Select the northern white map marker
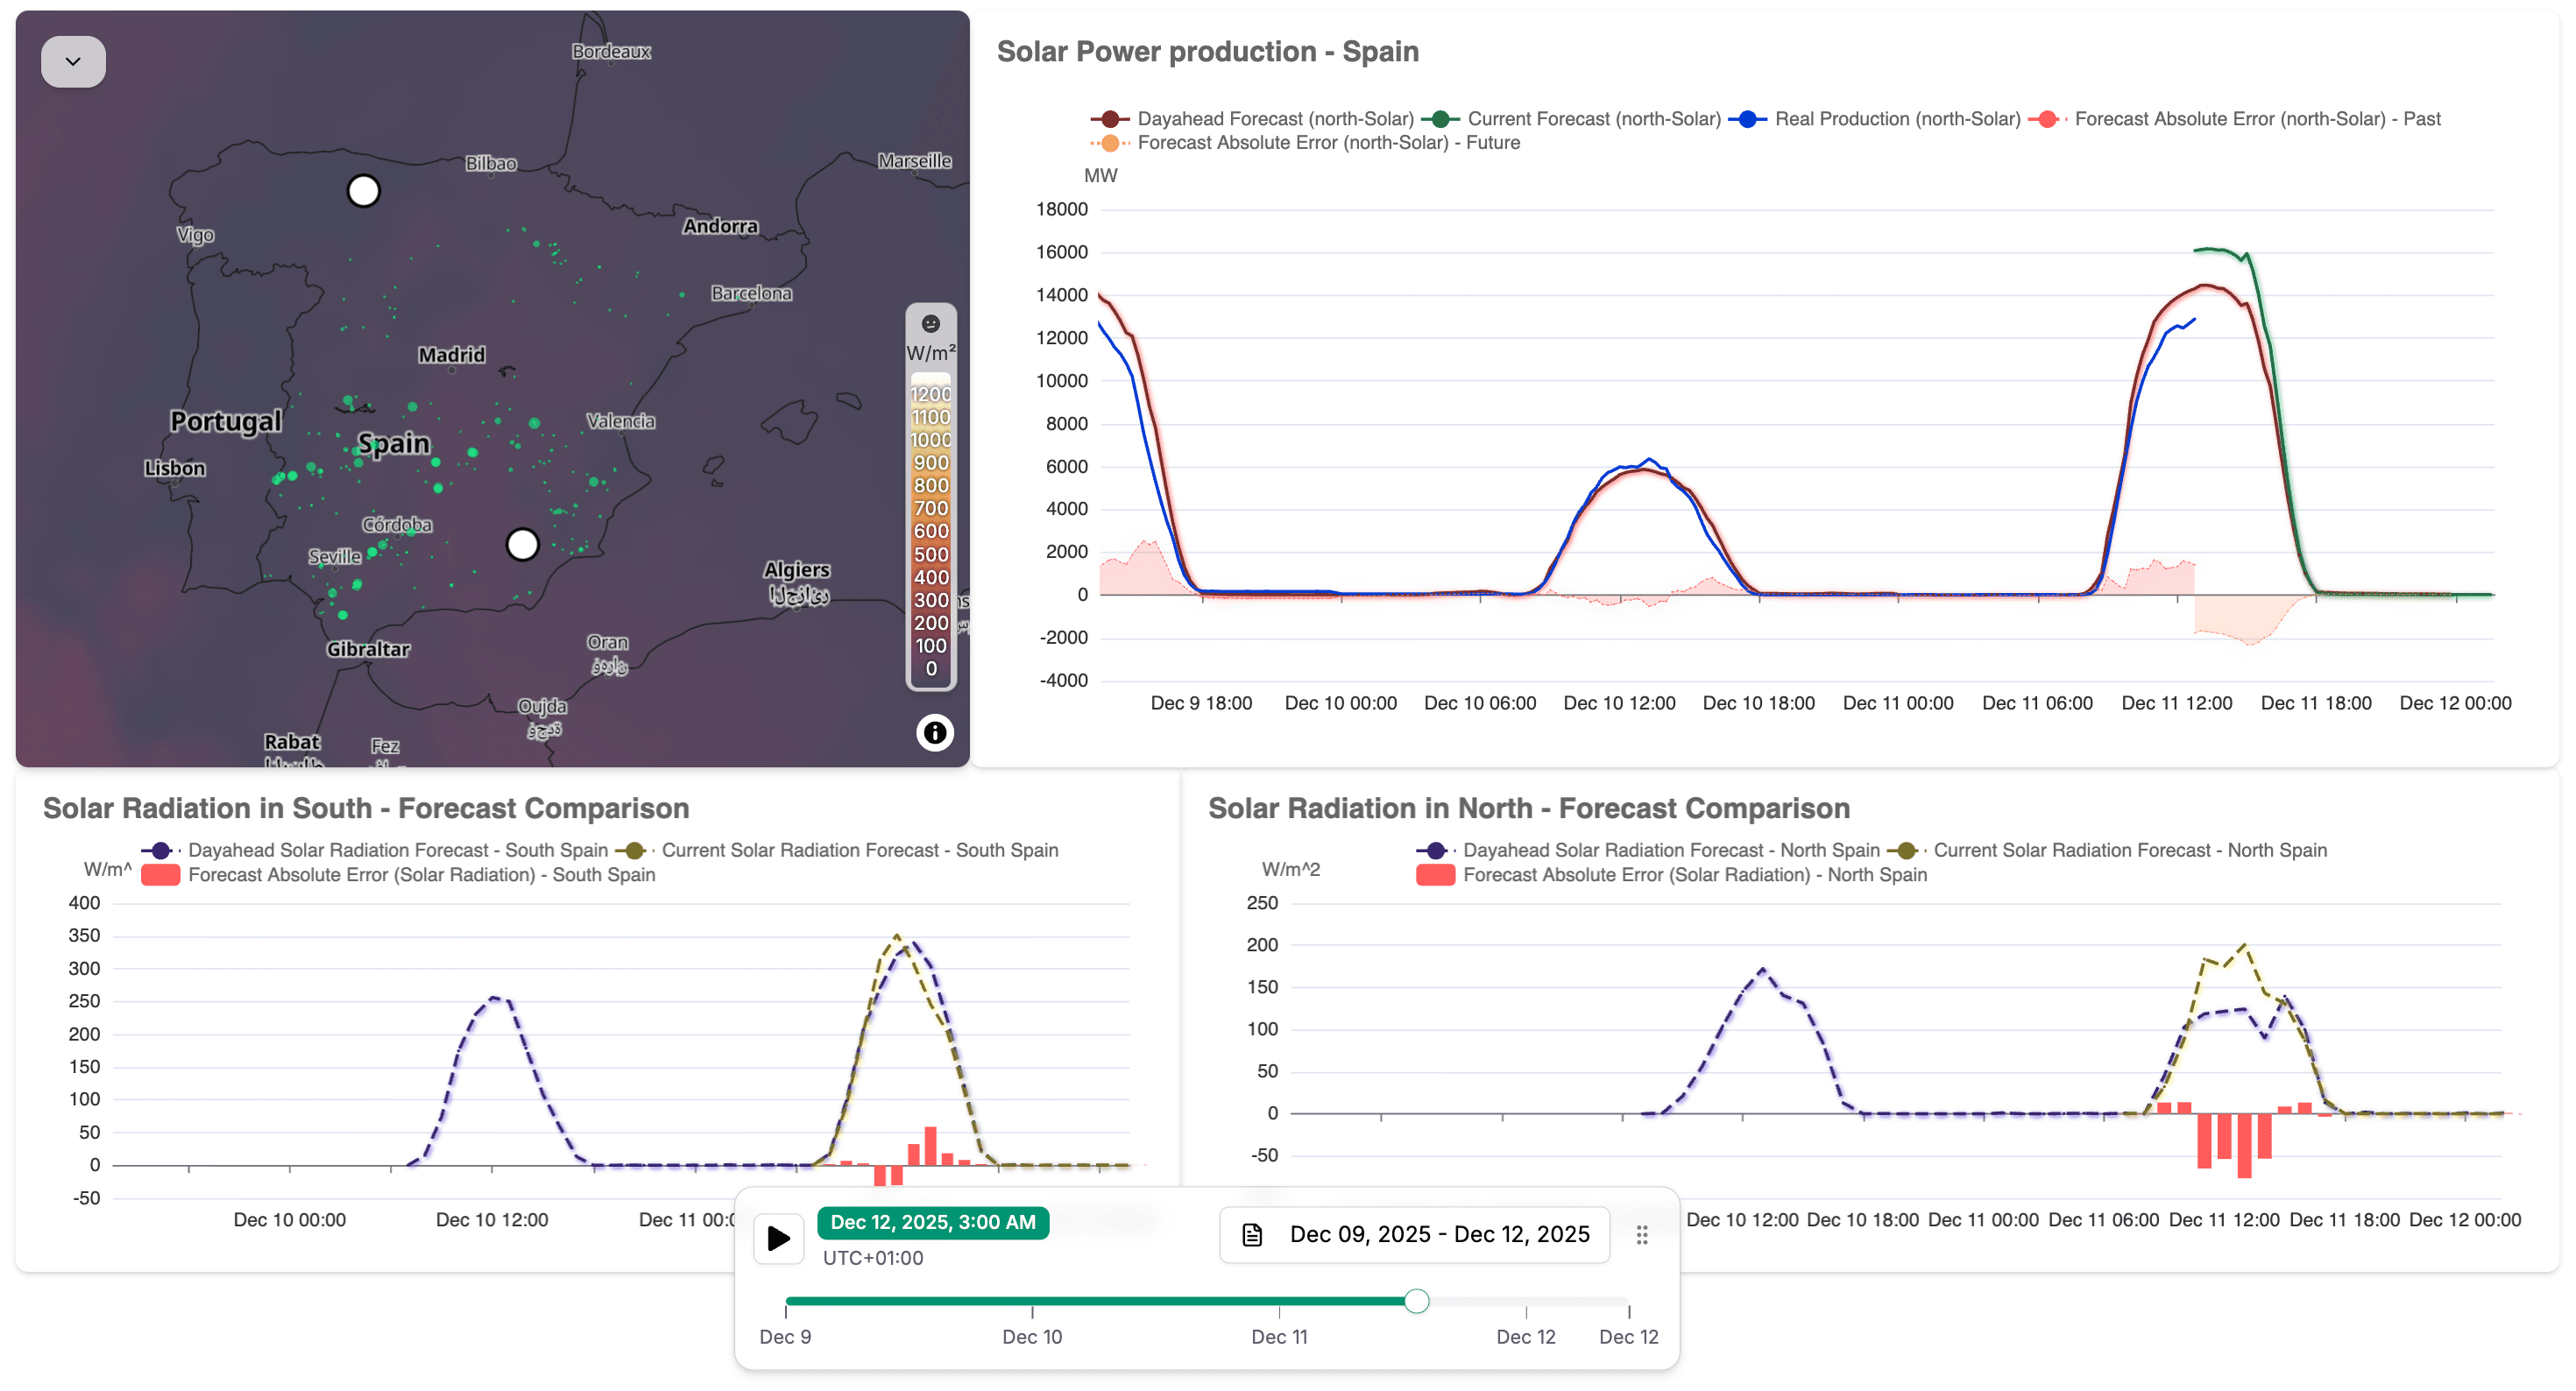 (x=363, y=190)
